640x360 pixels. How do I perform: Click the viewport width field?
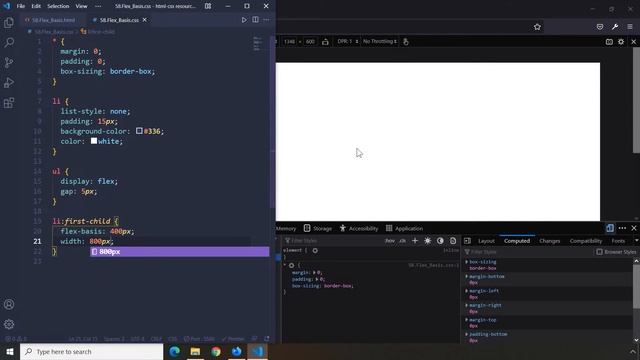point(289,42)
